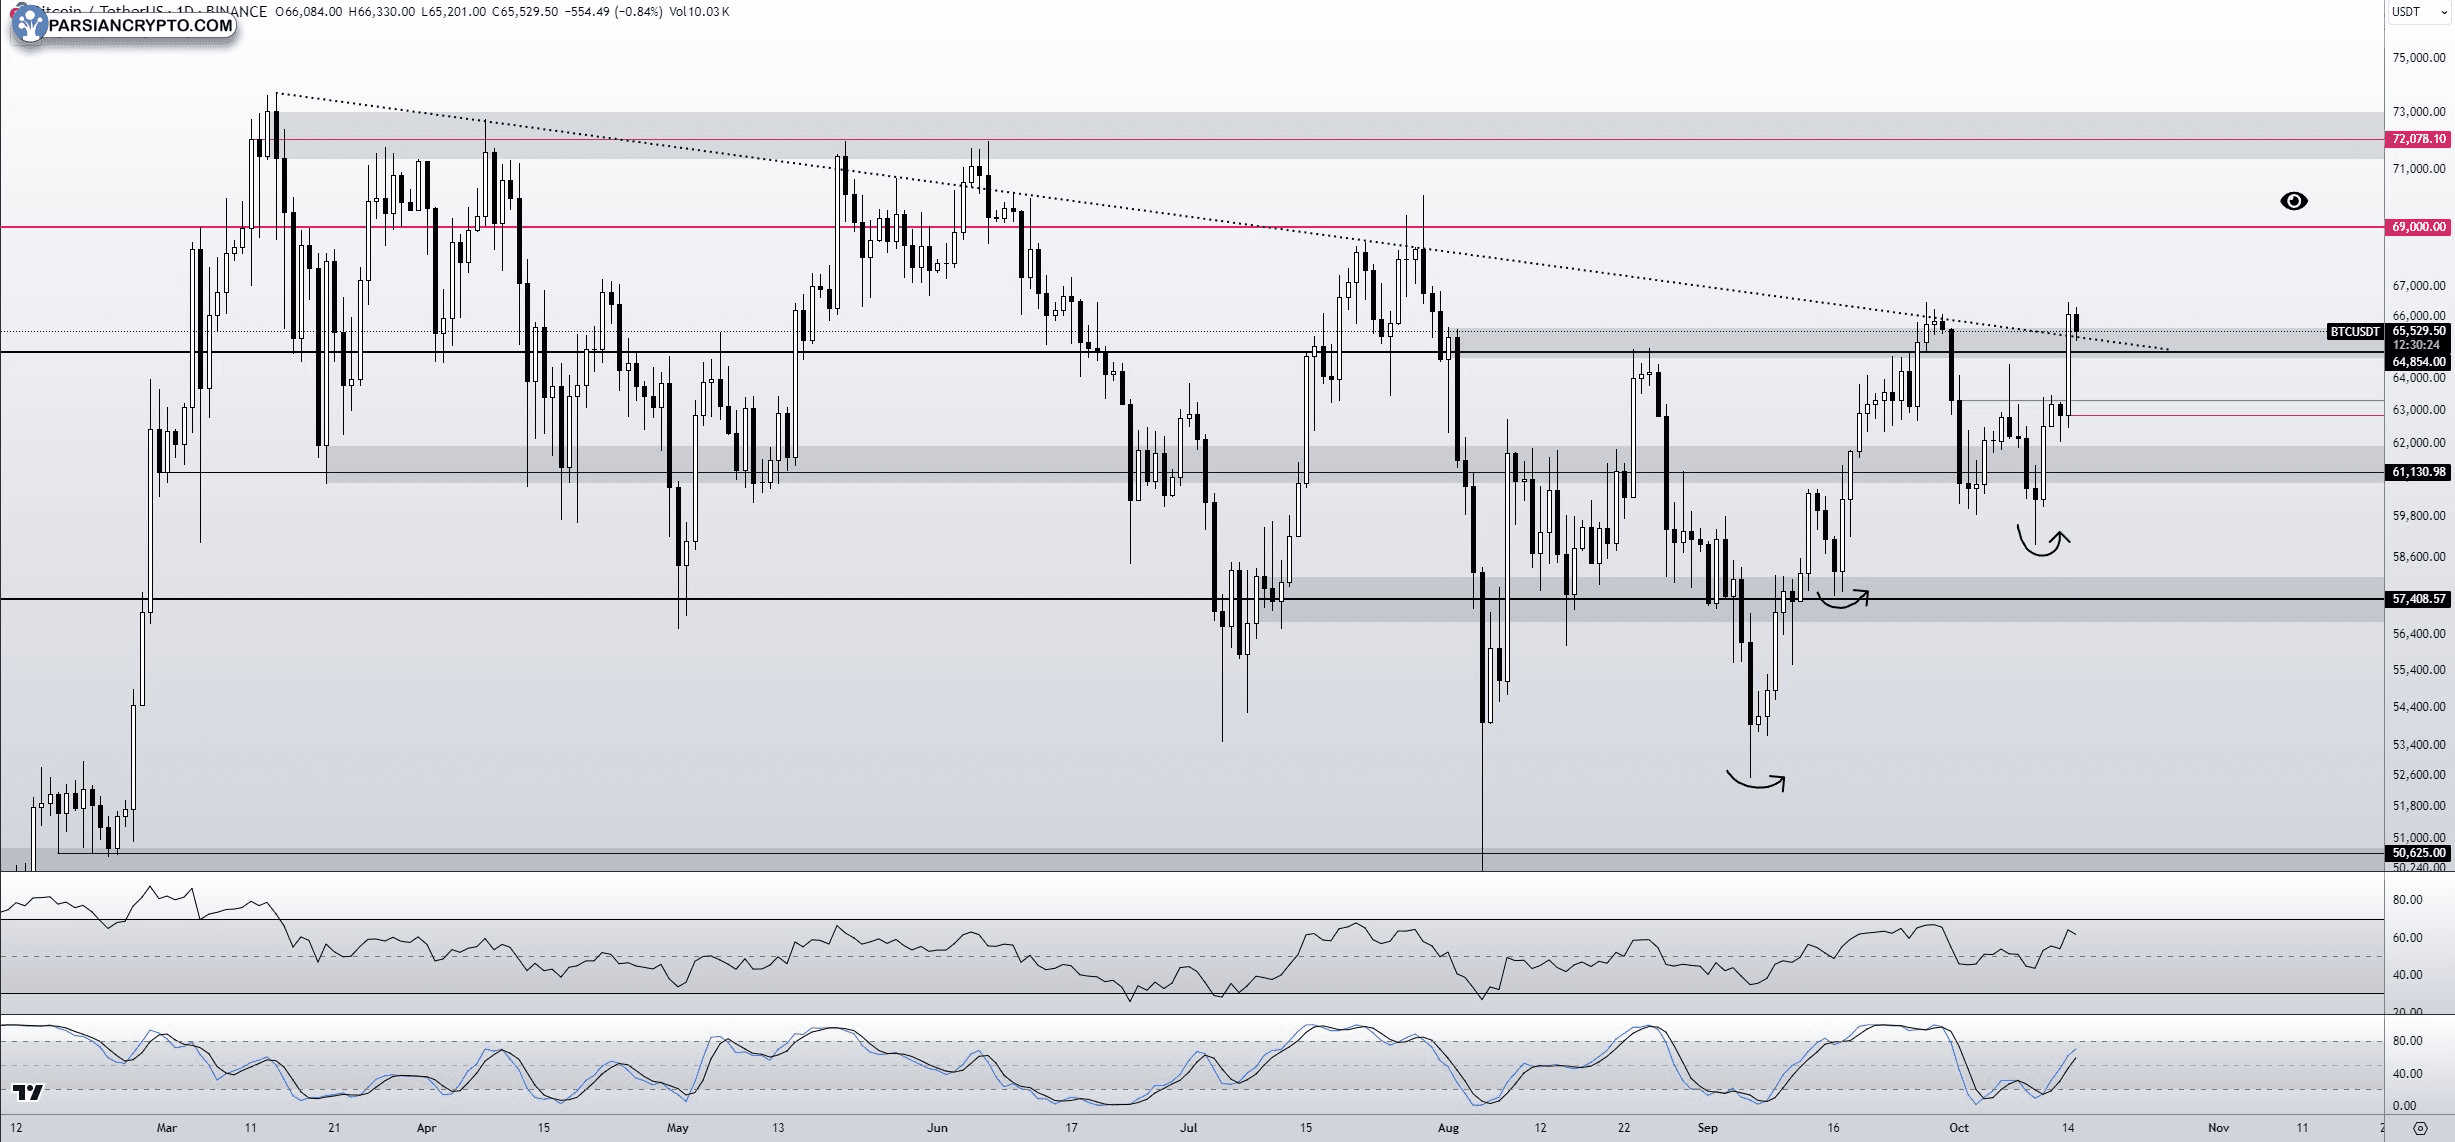Click the Nov label on the time axis
The width and height of the screenshot is (2455, 1142).
coord(2219,1128)
